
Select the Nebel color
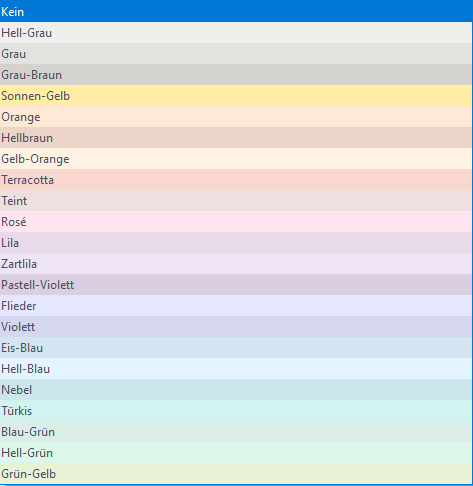tap(236, 390)
